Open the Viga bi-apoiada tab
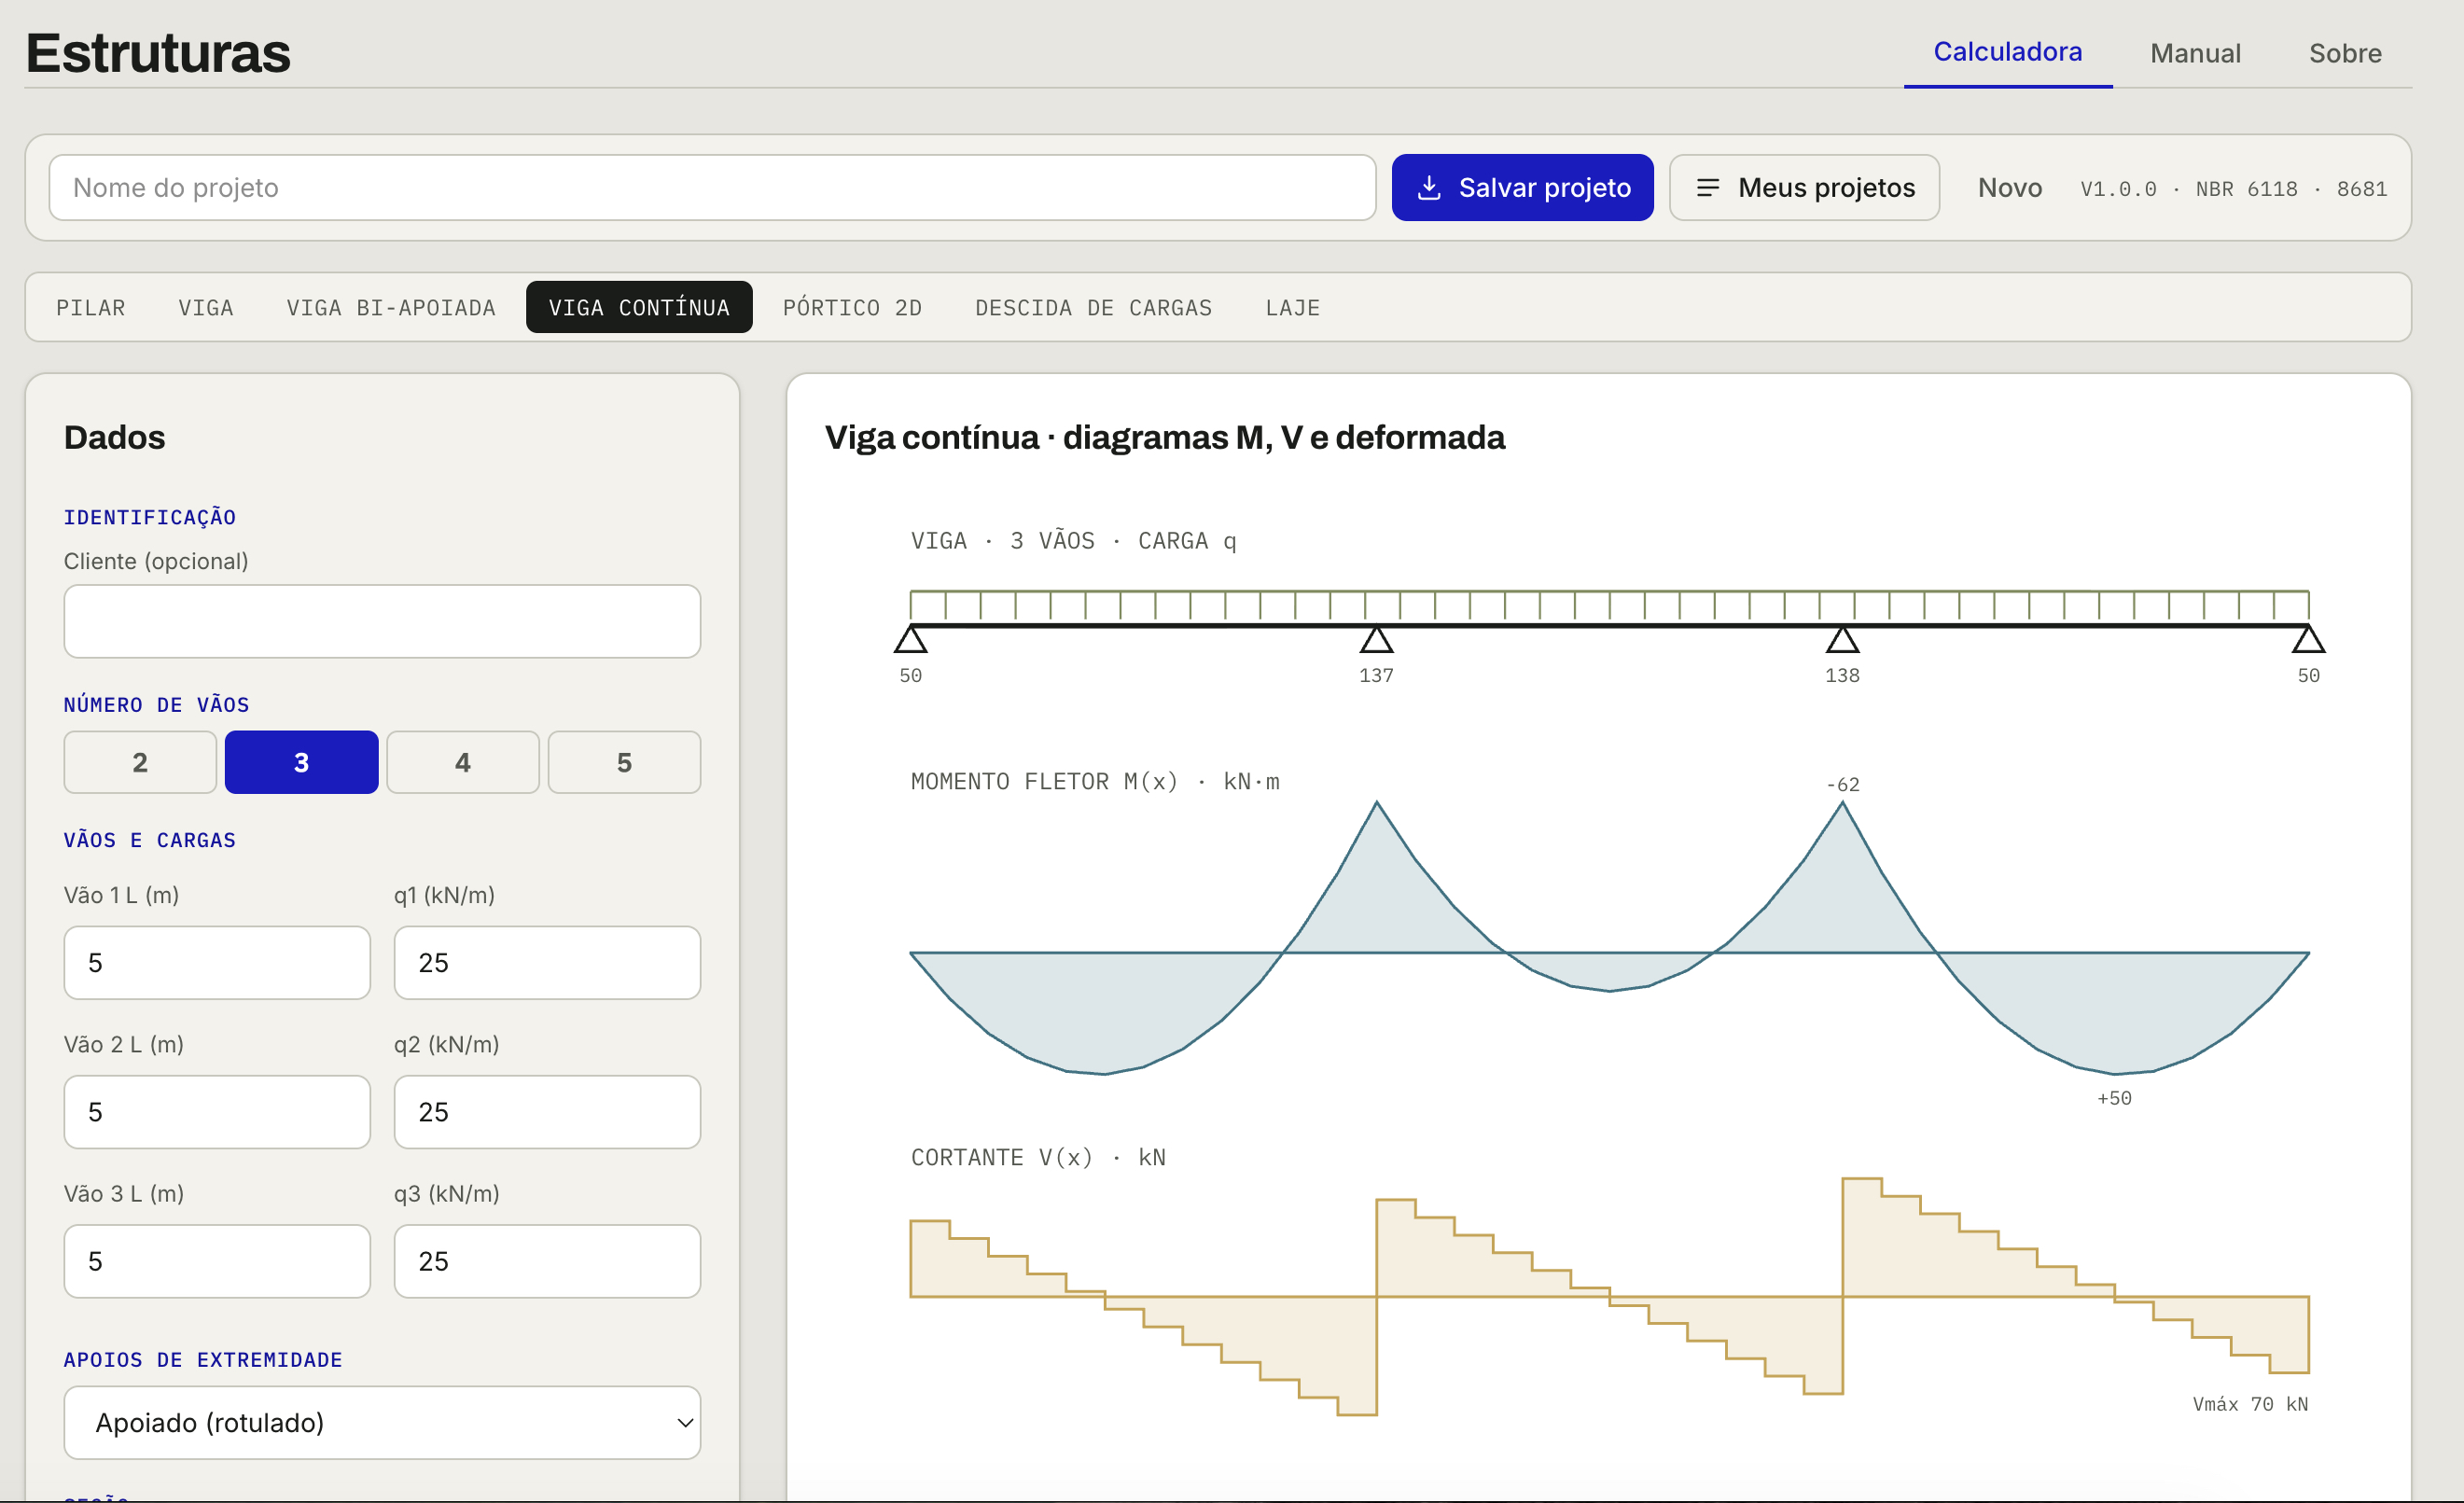 pos(391,308)
